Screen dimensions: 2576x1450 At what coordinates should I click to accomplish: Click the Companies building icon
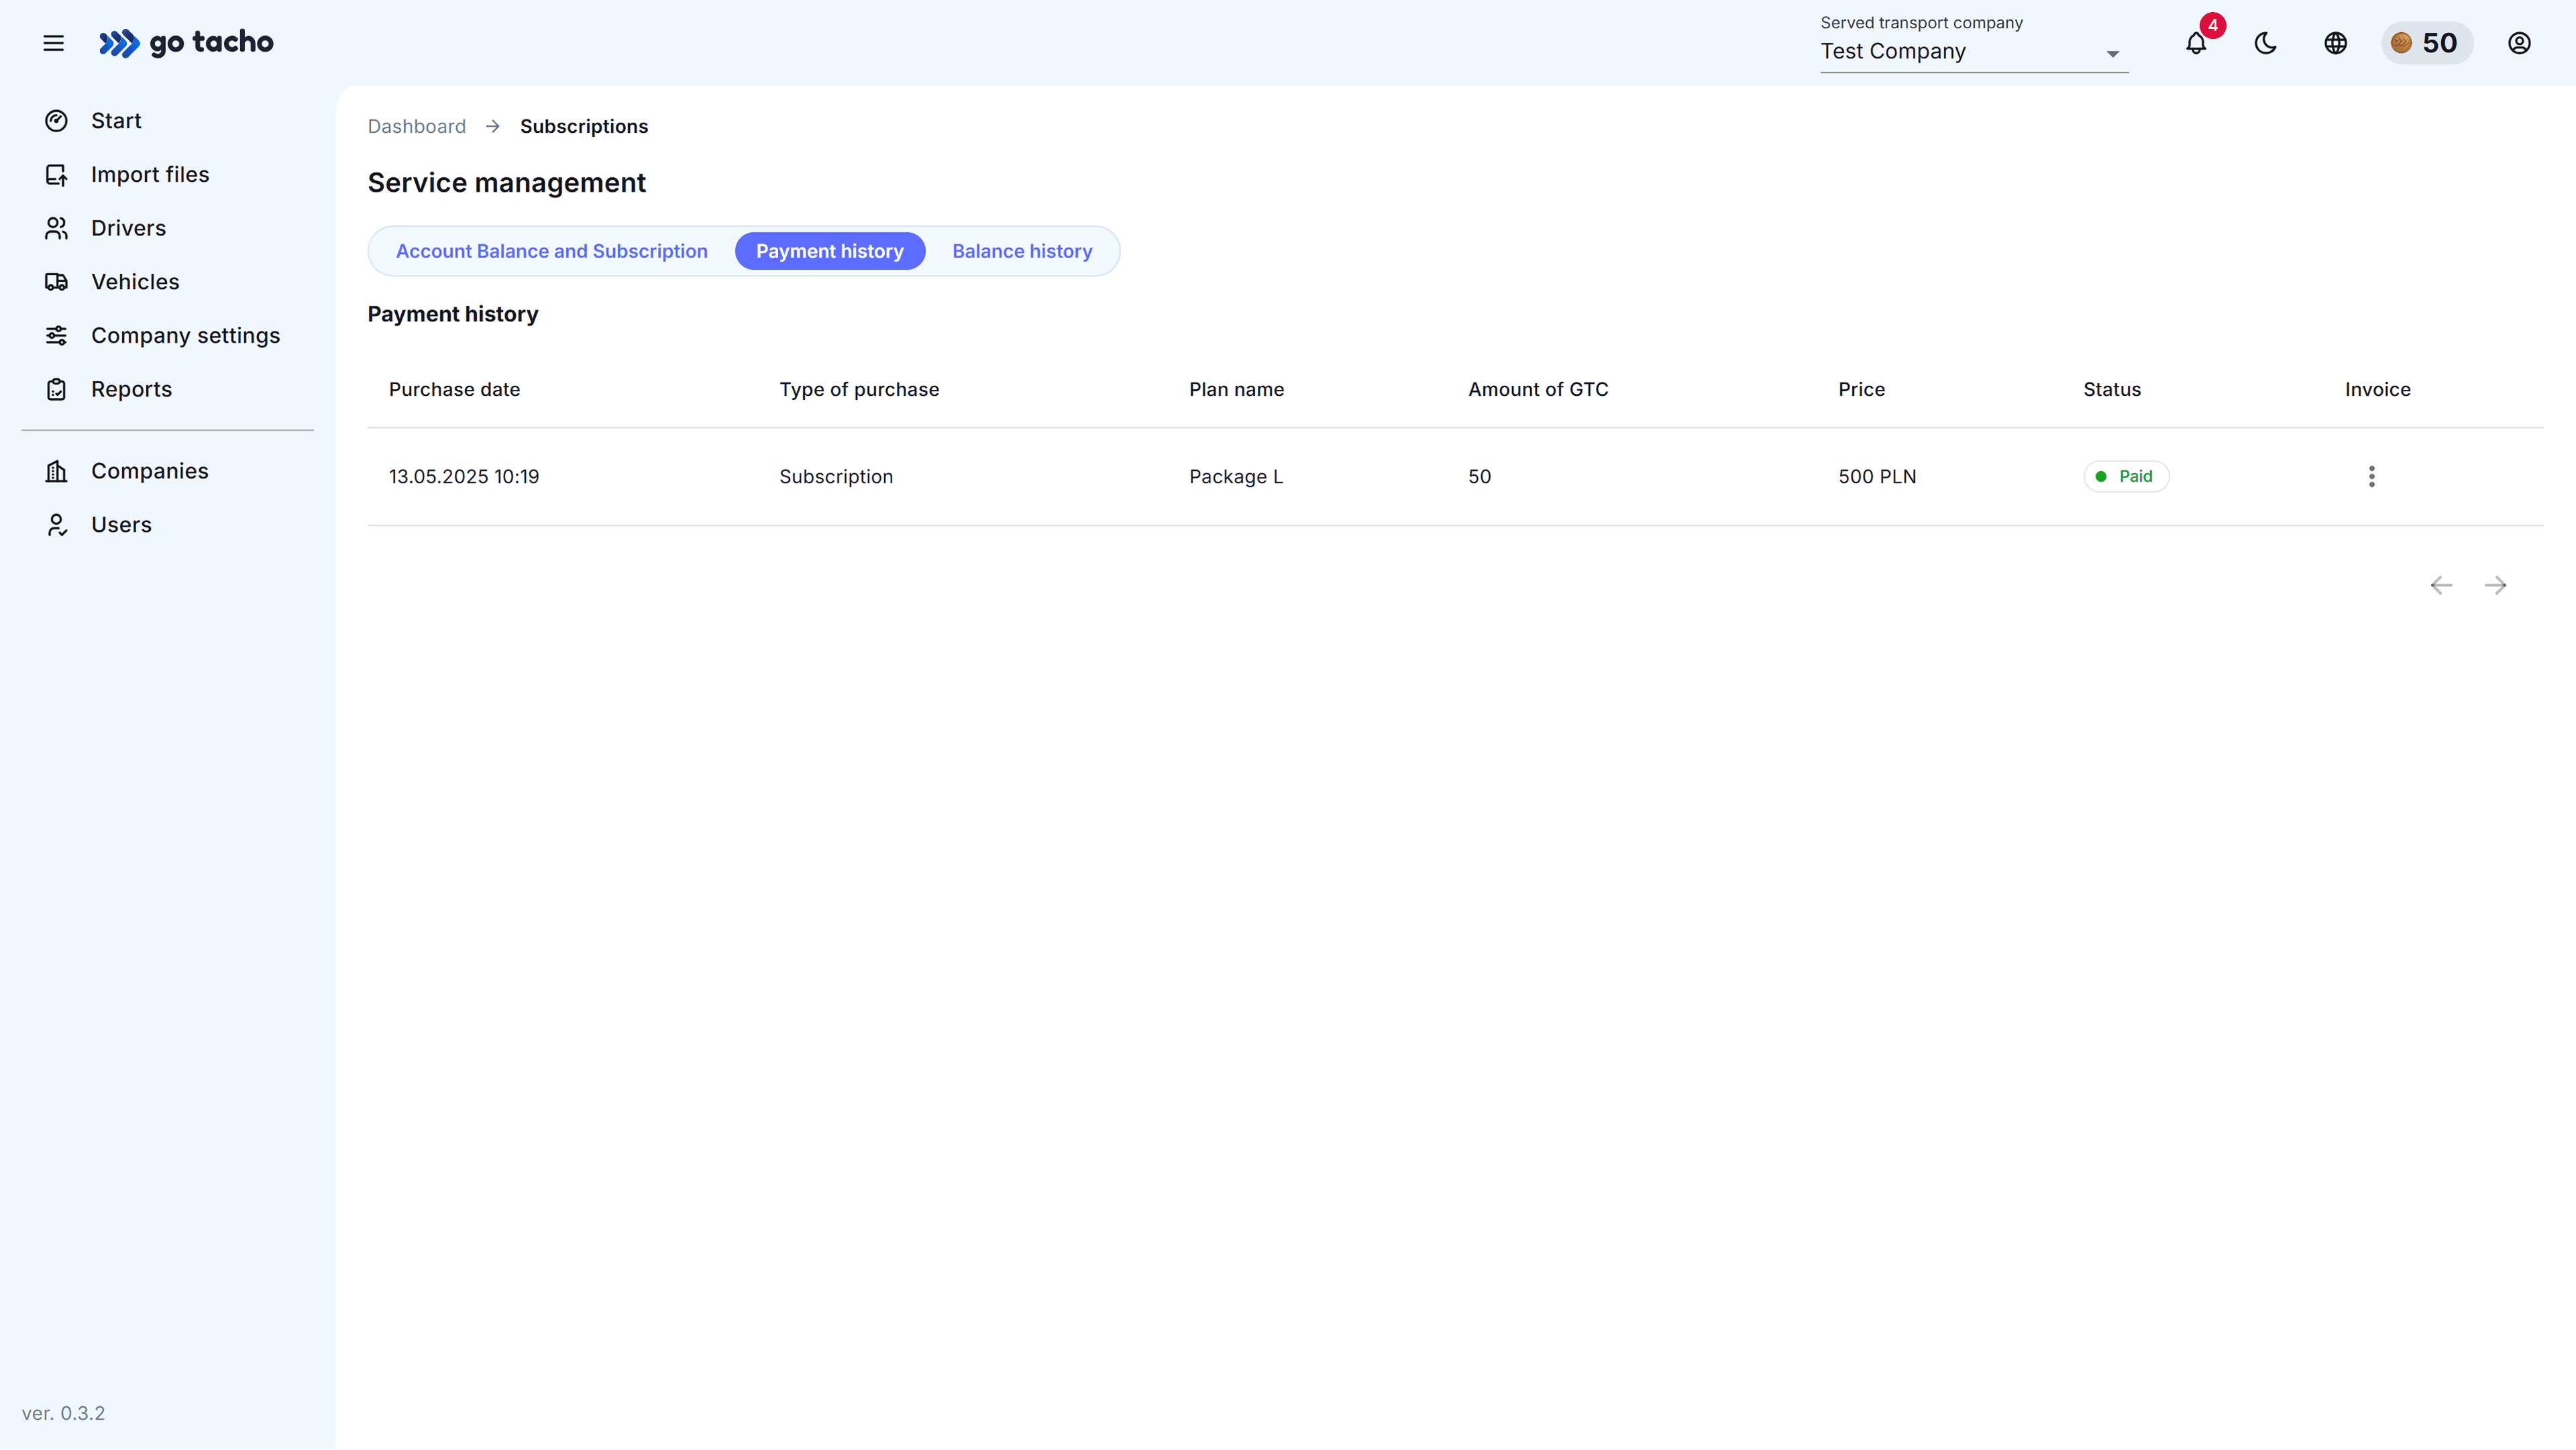pyautogui.click(x=57, y=471)
